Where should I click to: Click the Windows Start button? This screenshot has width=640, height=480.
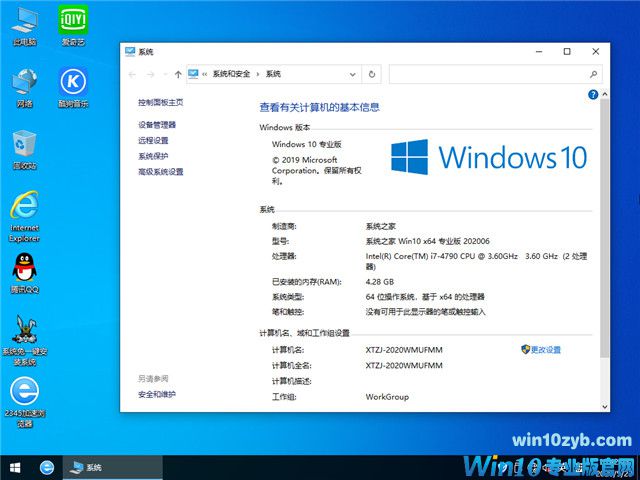click(15, 467)
